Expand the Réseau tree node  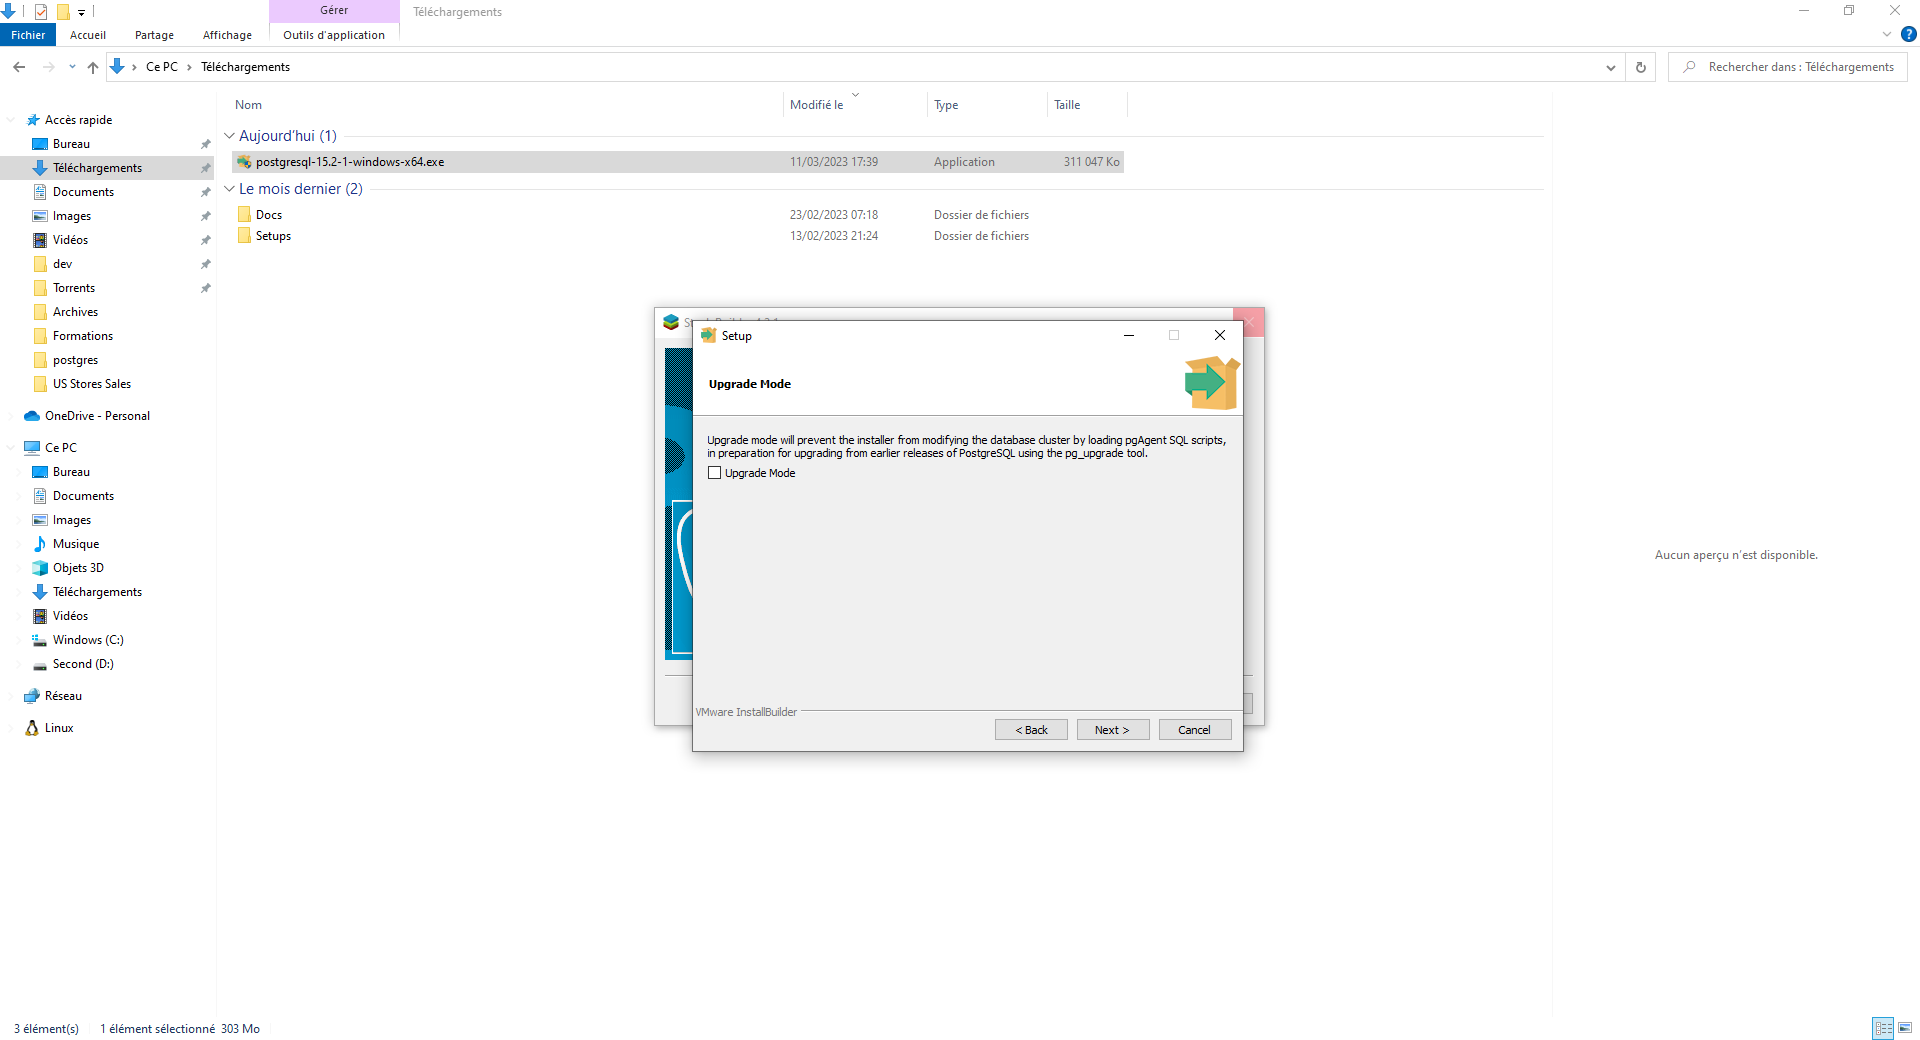(11, 696)
